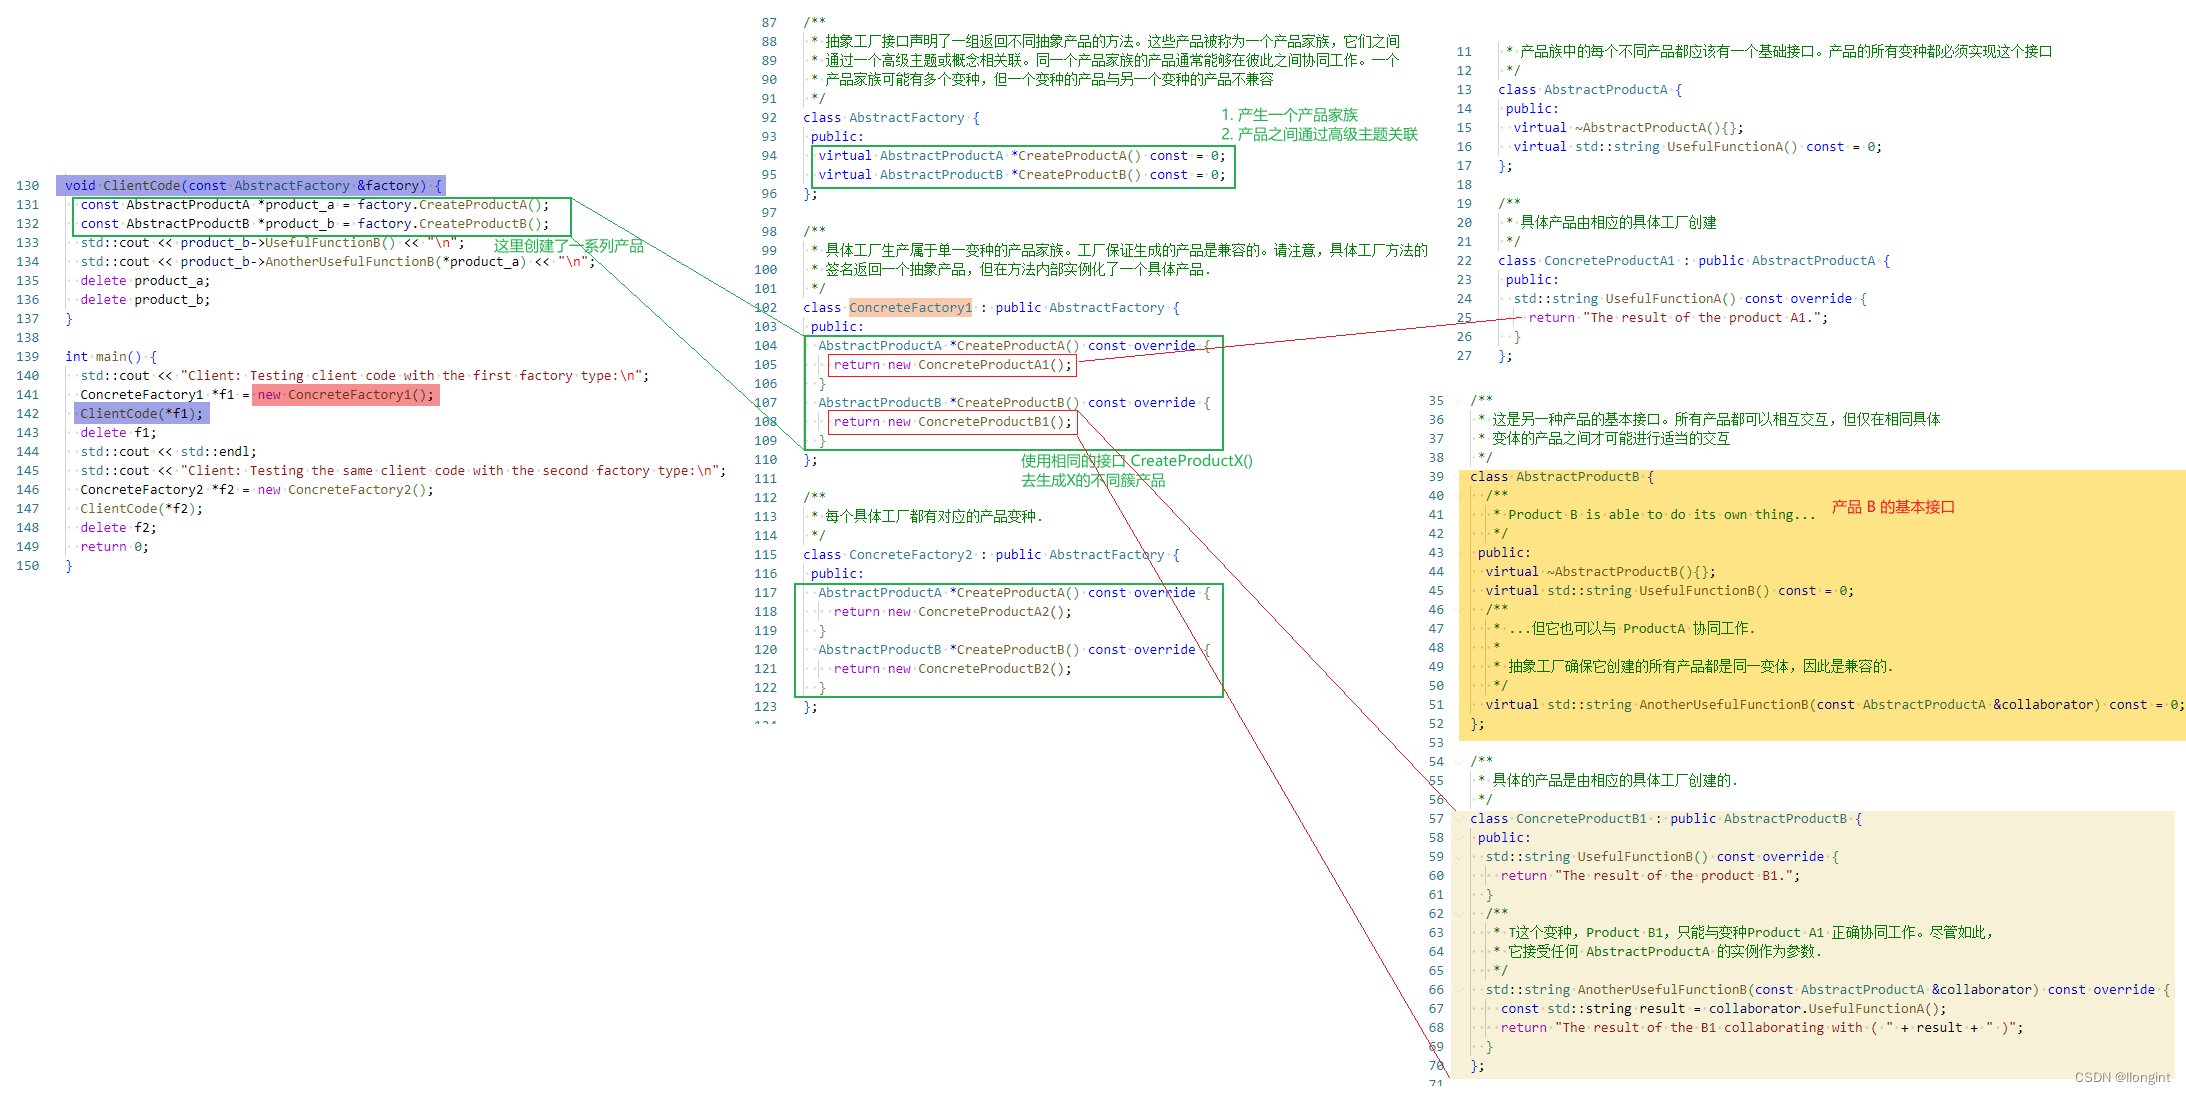The width and height of the screenshot is (2186, 1094).
Task: Click virtual AnotherUsefulFunctionB declaration on line 51
Action: coord(1834,705)
